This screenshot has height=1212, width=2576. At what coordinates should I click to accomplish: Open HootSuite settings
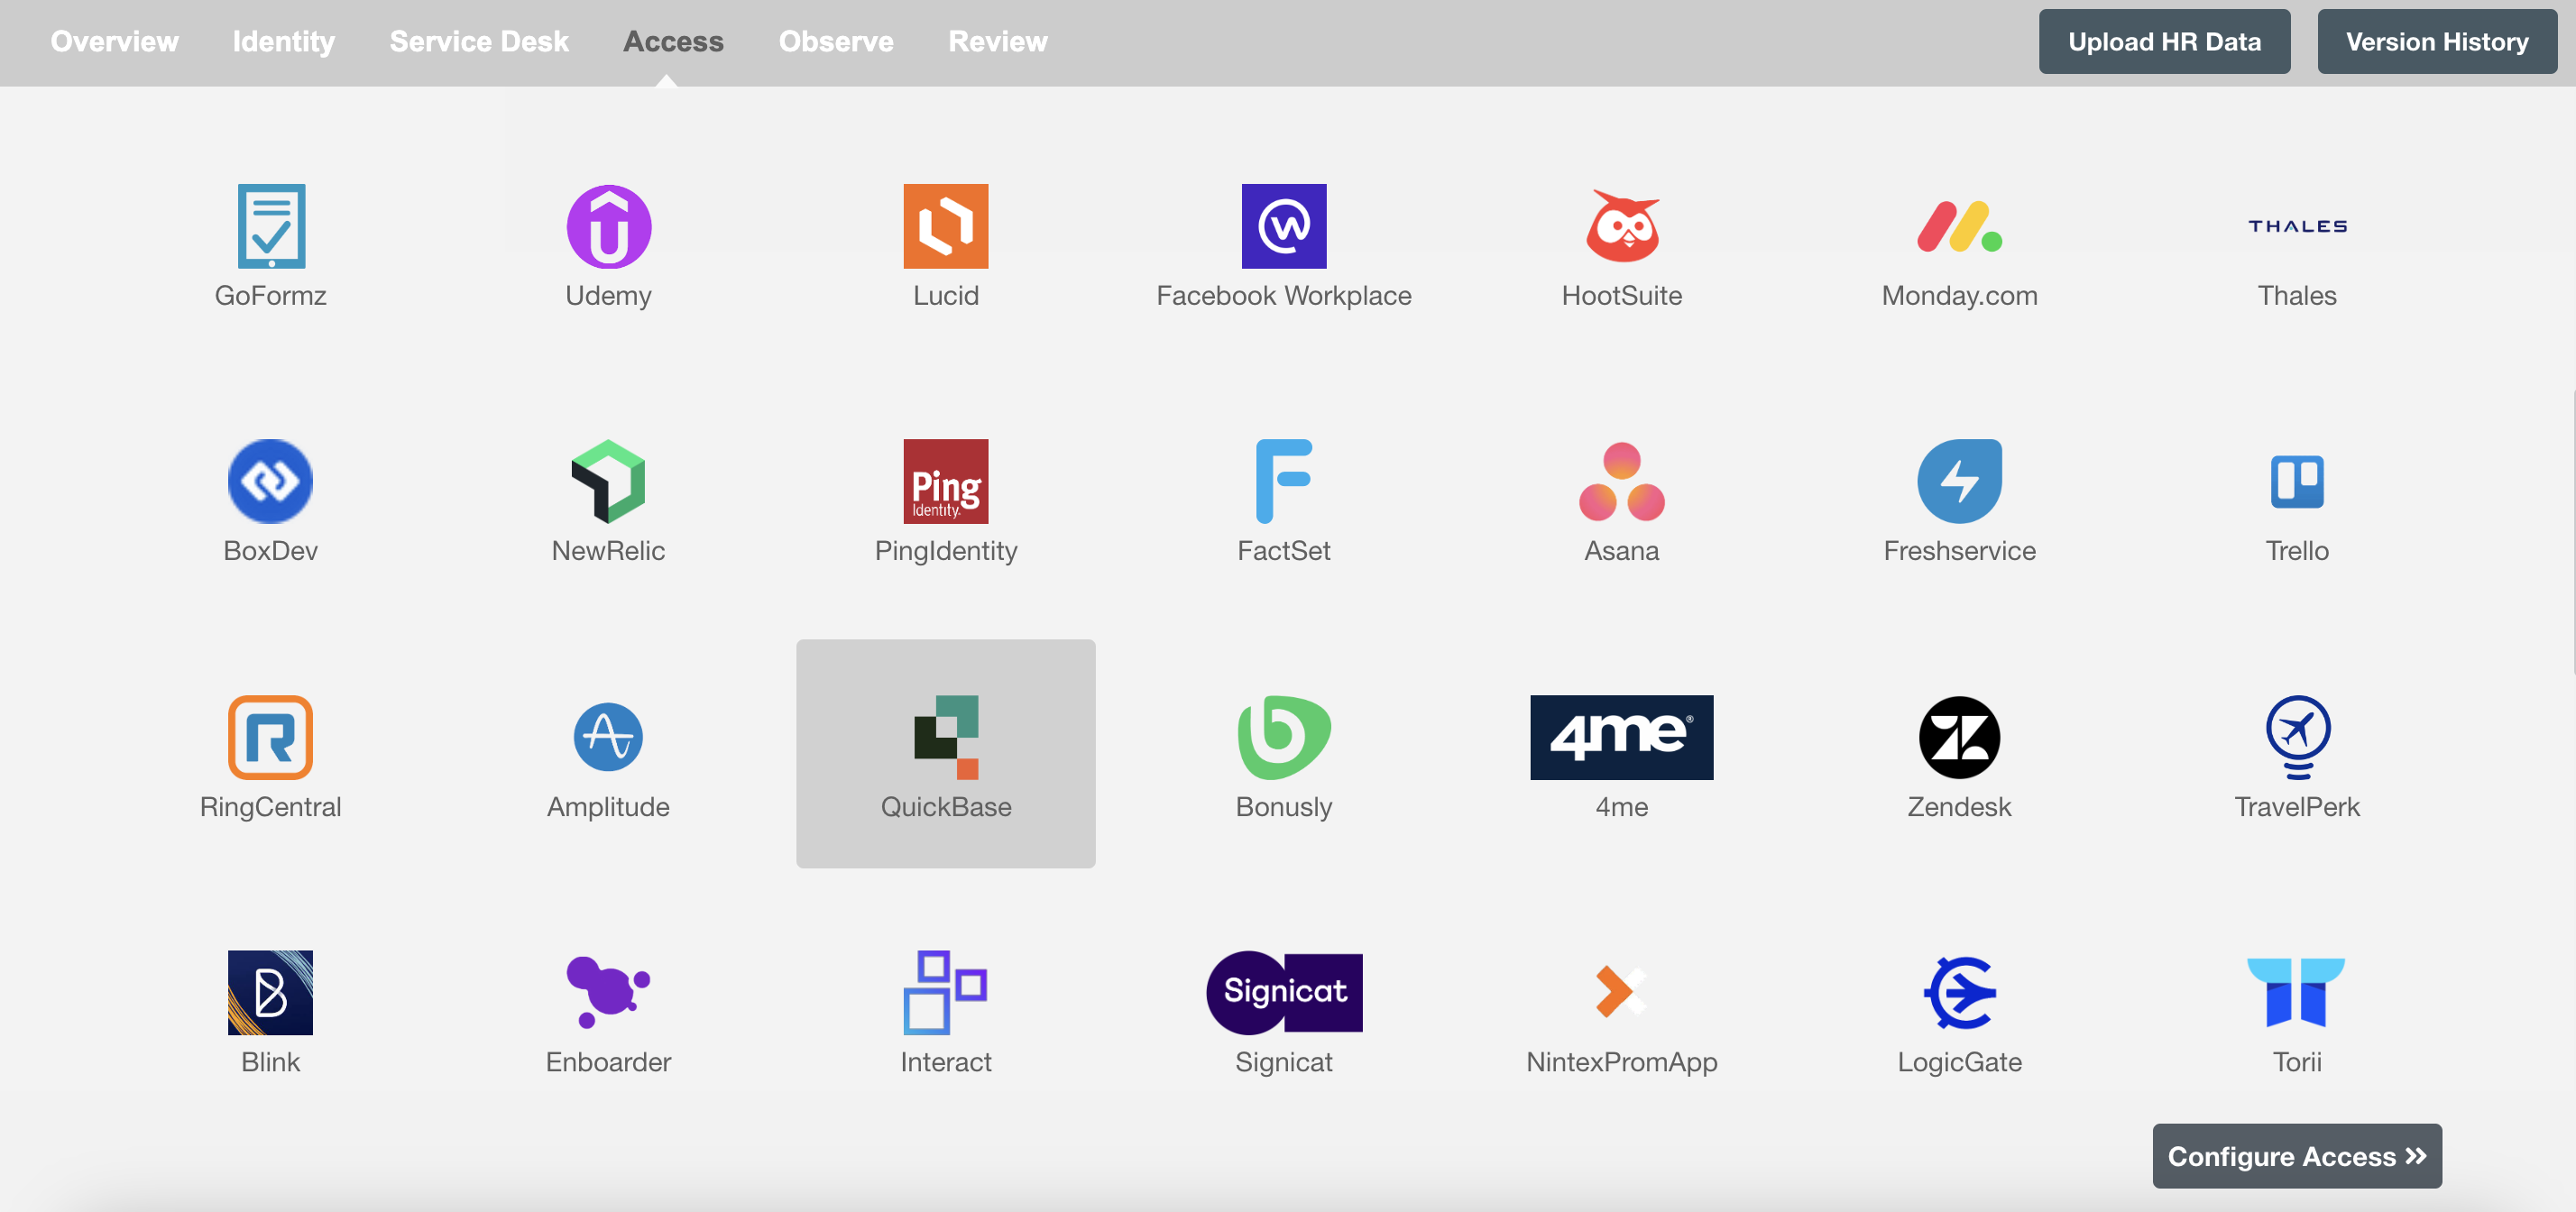click(x=1622, y=243)
